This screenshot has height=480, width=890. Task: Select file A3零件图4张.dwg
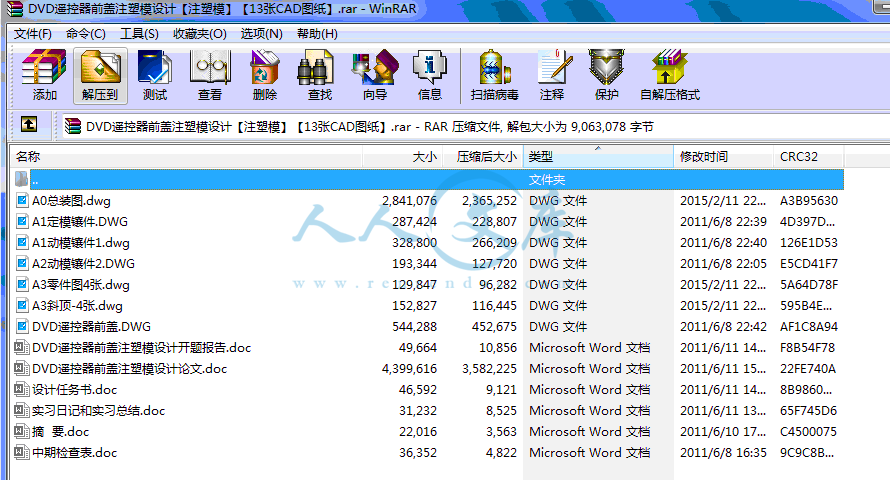(81, 285)
